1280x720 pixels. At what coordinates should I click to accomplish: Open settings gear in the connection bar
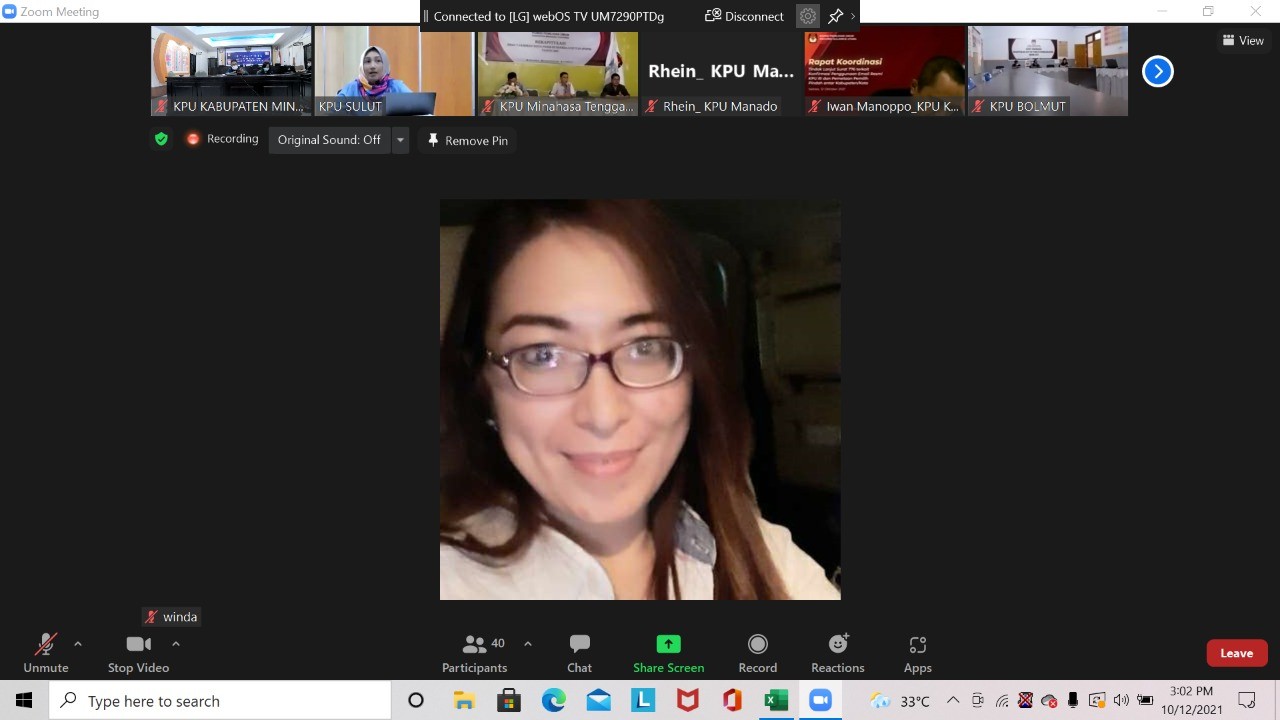click(807, 16)
